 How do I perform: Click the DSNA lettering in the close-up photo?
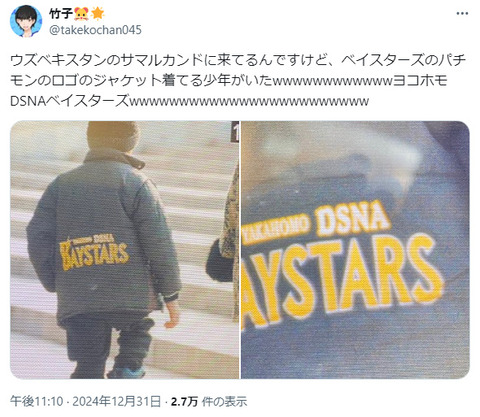[x=353, y=218]
